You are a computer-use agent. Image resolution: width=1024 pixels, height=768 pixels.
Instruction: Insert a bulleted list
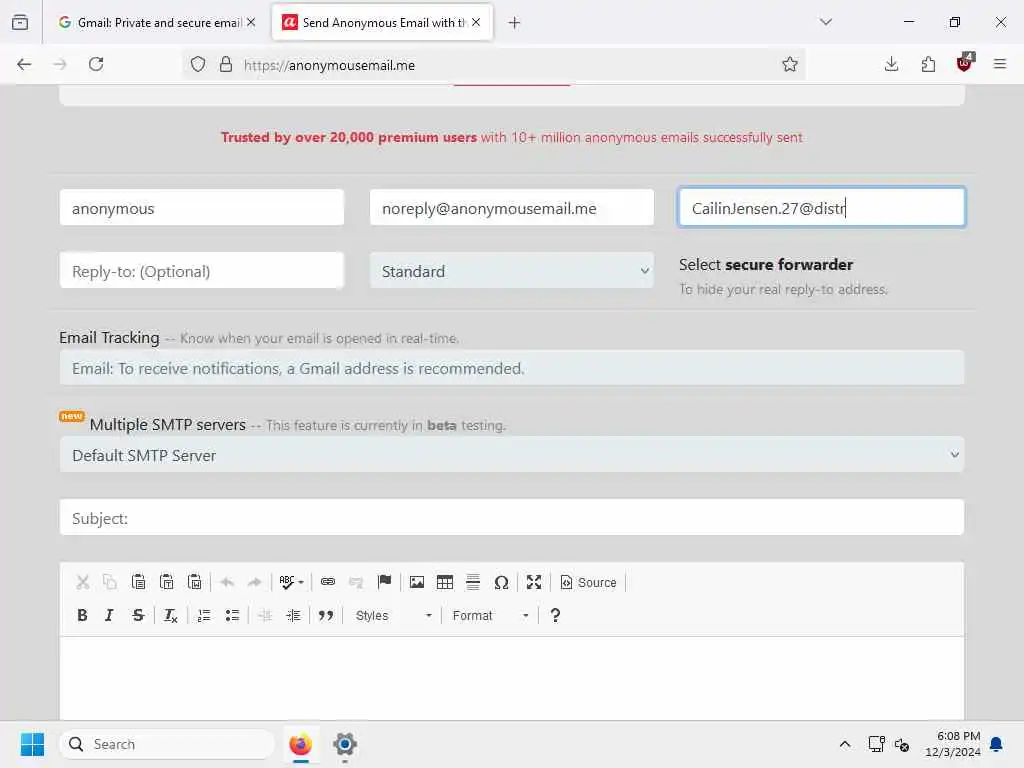232,615
